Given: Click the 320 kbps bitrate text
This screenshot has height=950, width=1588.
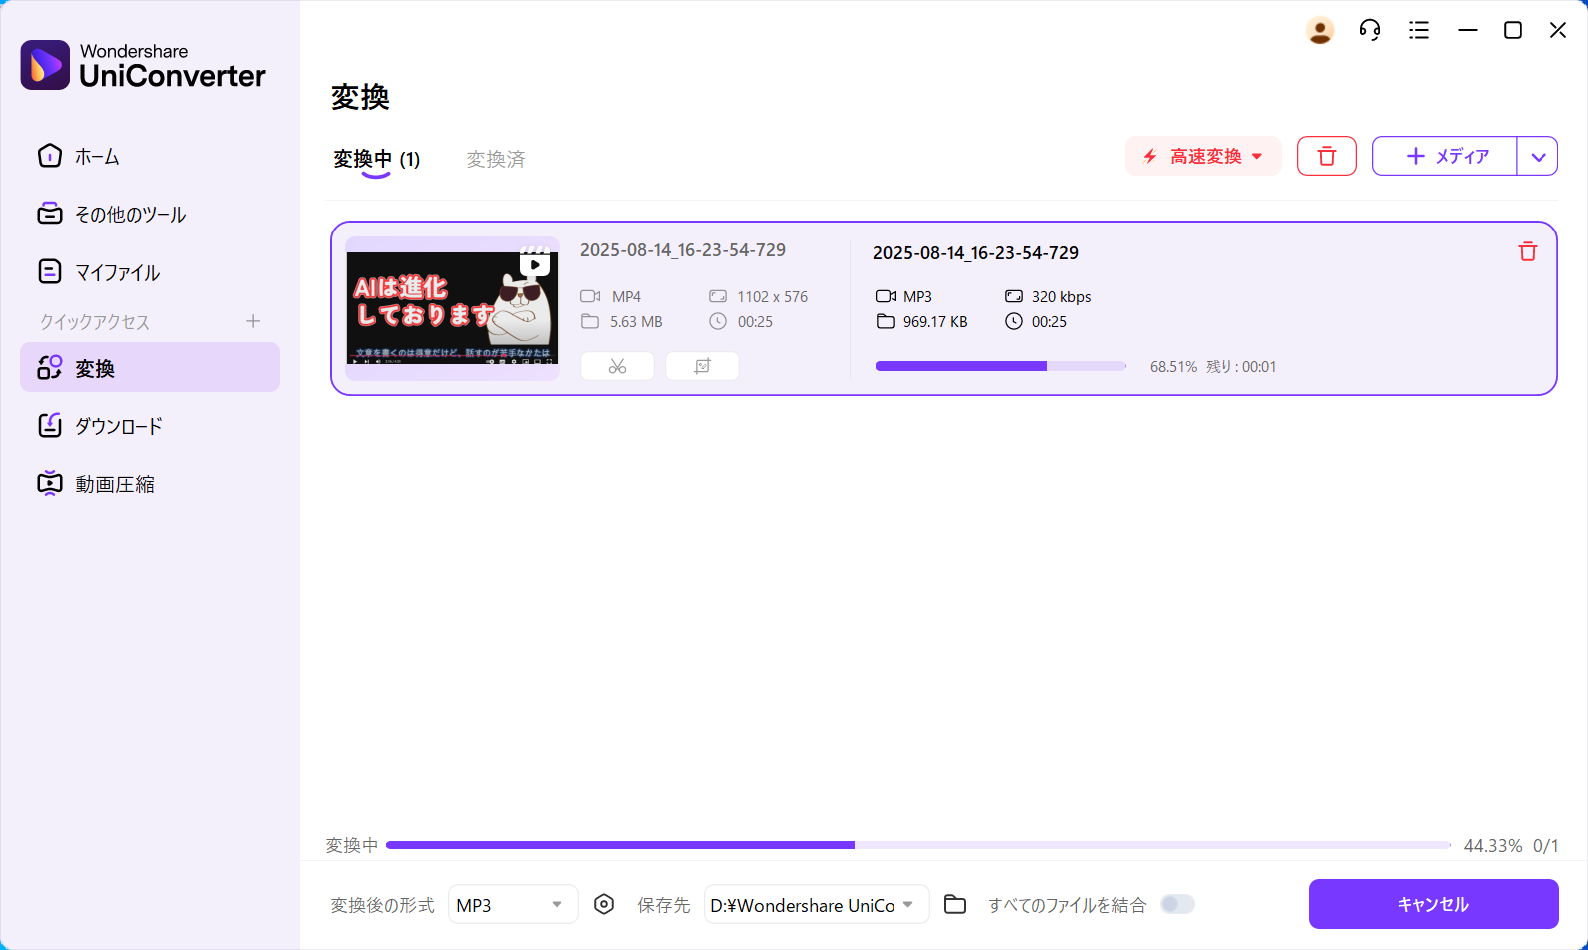Looking at the screenshot, I should point(1062,297).
